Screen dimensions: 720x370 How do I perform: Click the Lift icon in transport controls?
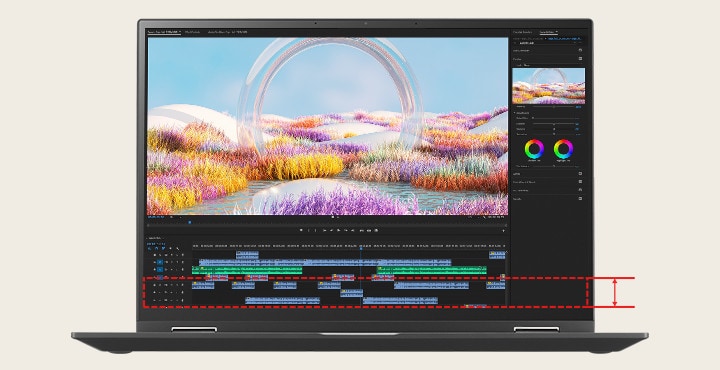coord(361,230)
